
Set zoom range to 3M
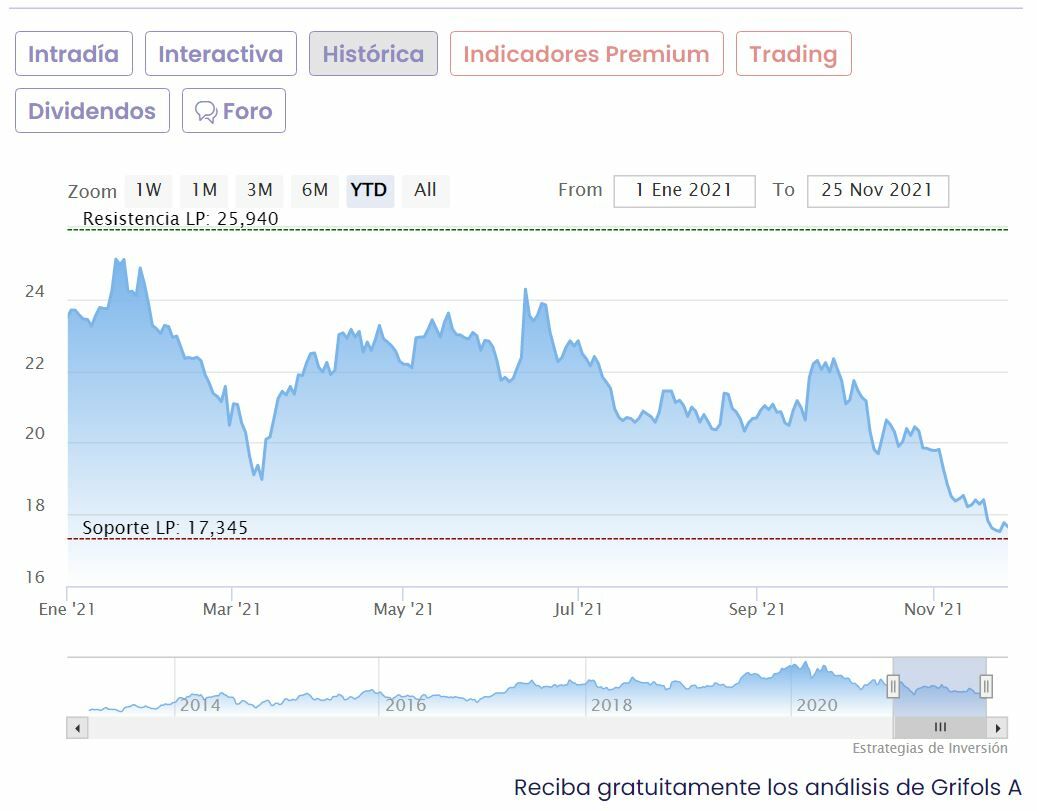click(260, 190)
